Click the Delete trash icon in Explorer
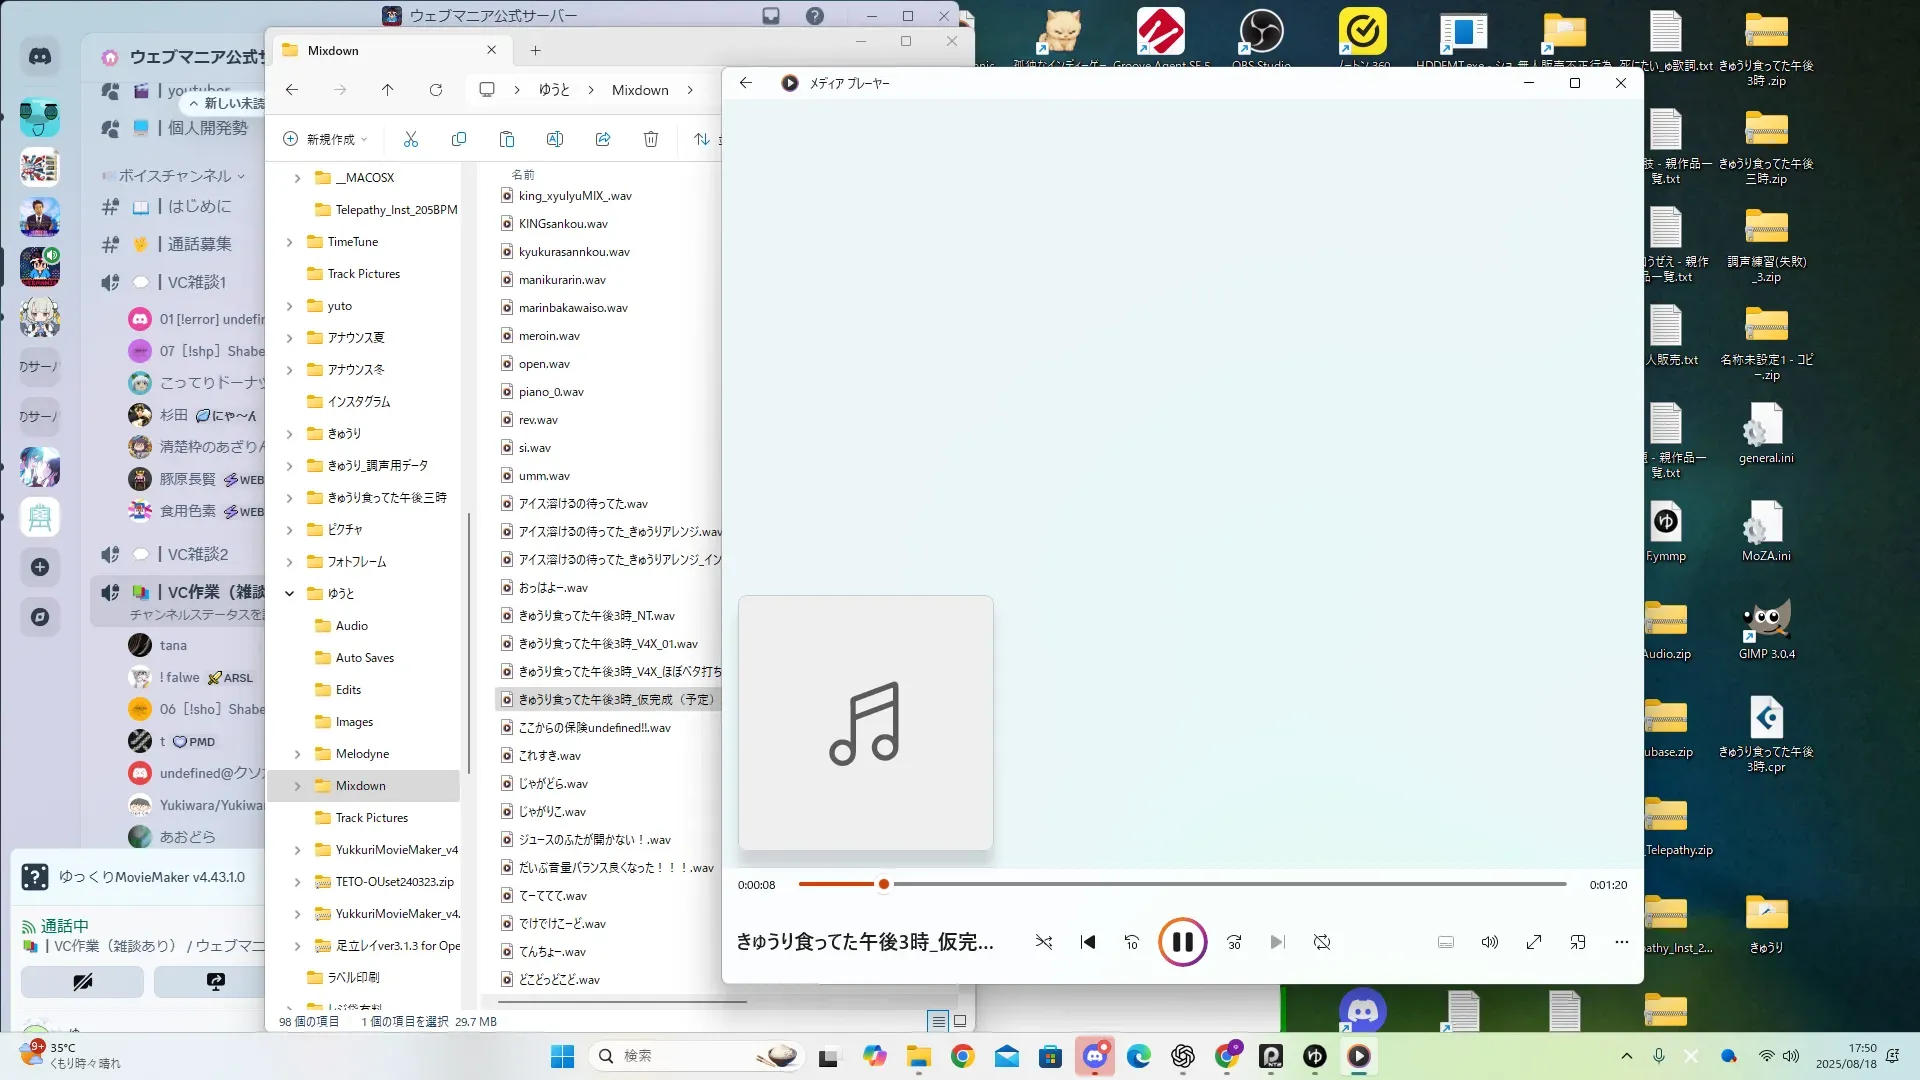Viewport: 1920px width, 1080px height. point(651,139)
